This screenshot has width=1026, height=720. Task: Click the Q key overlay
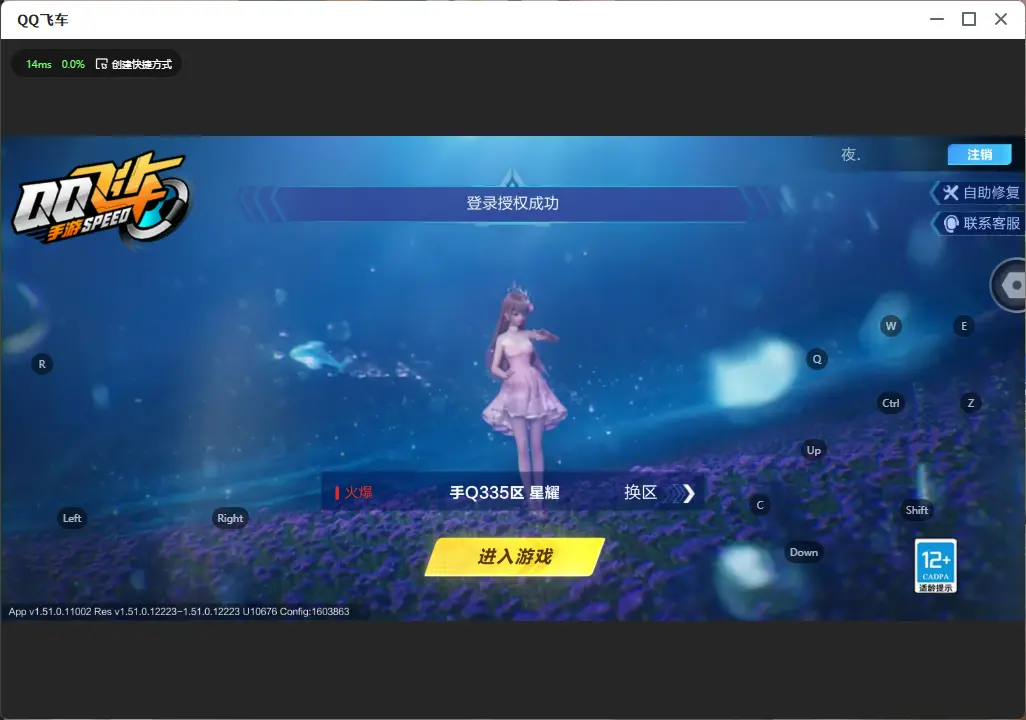point(817,359)
